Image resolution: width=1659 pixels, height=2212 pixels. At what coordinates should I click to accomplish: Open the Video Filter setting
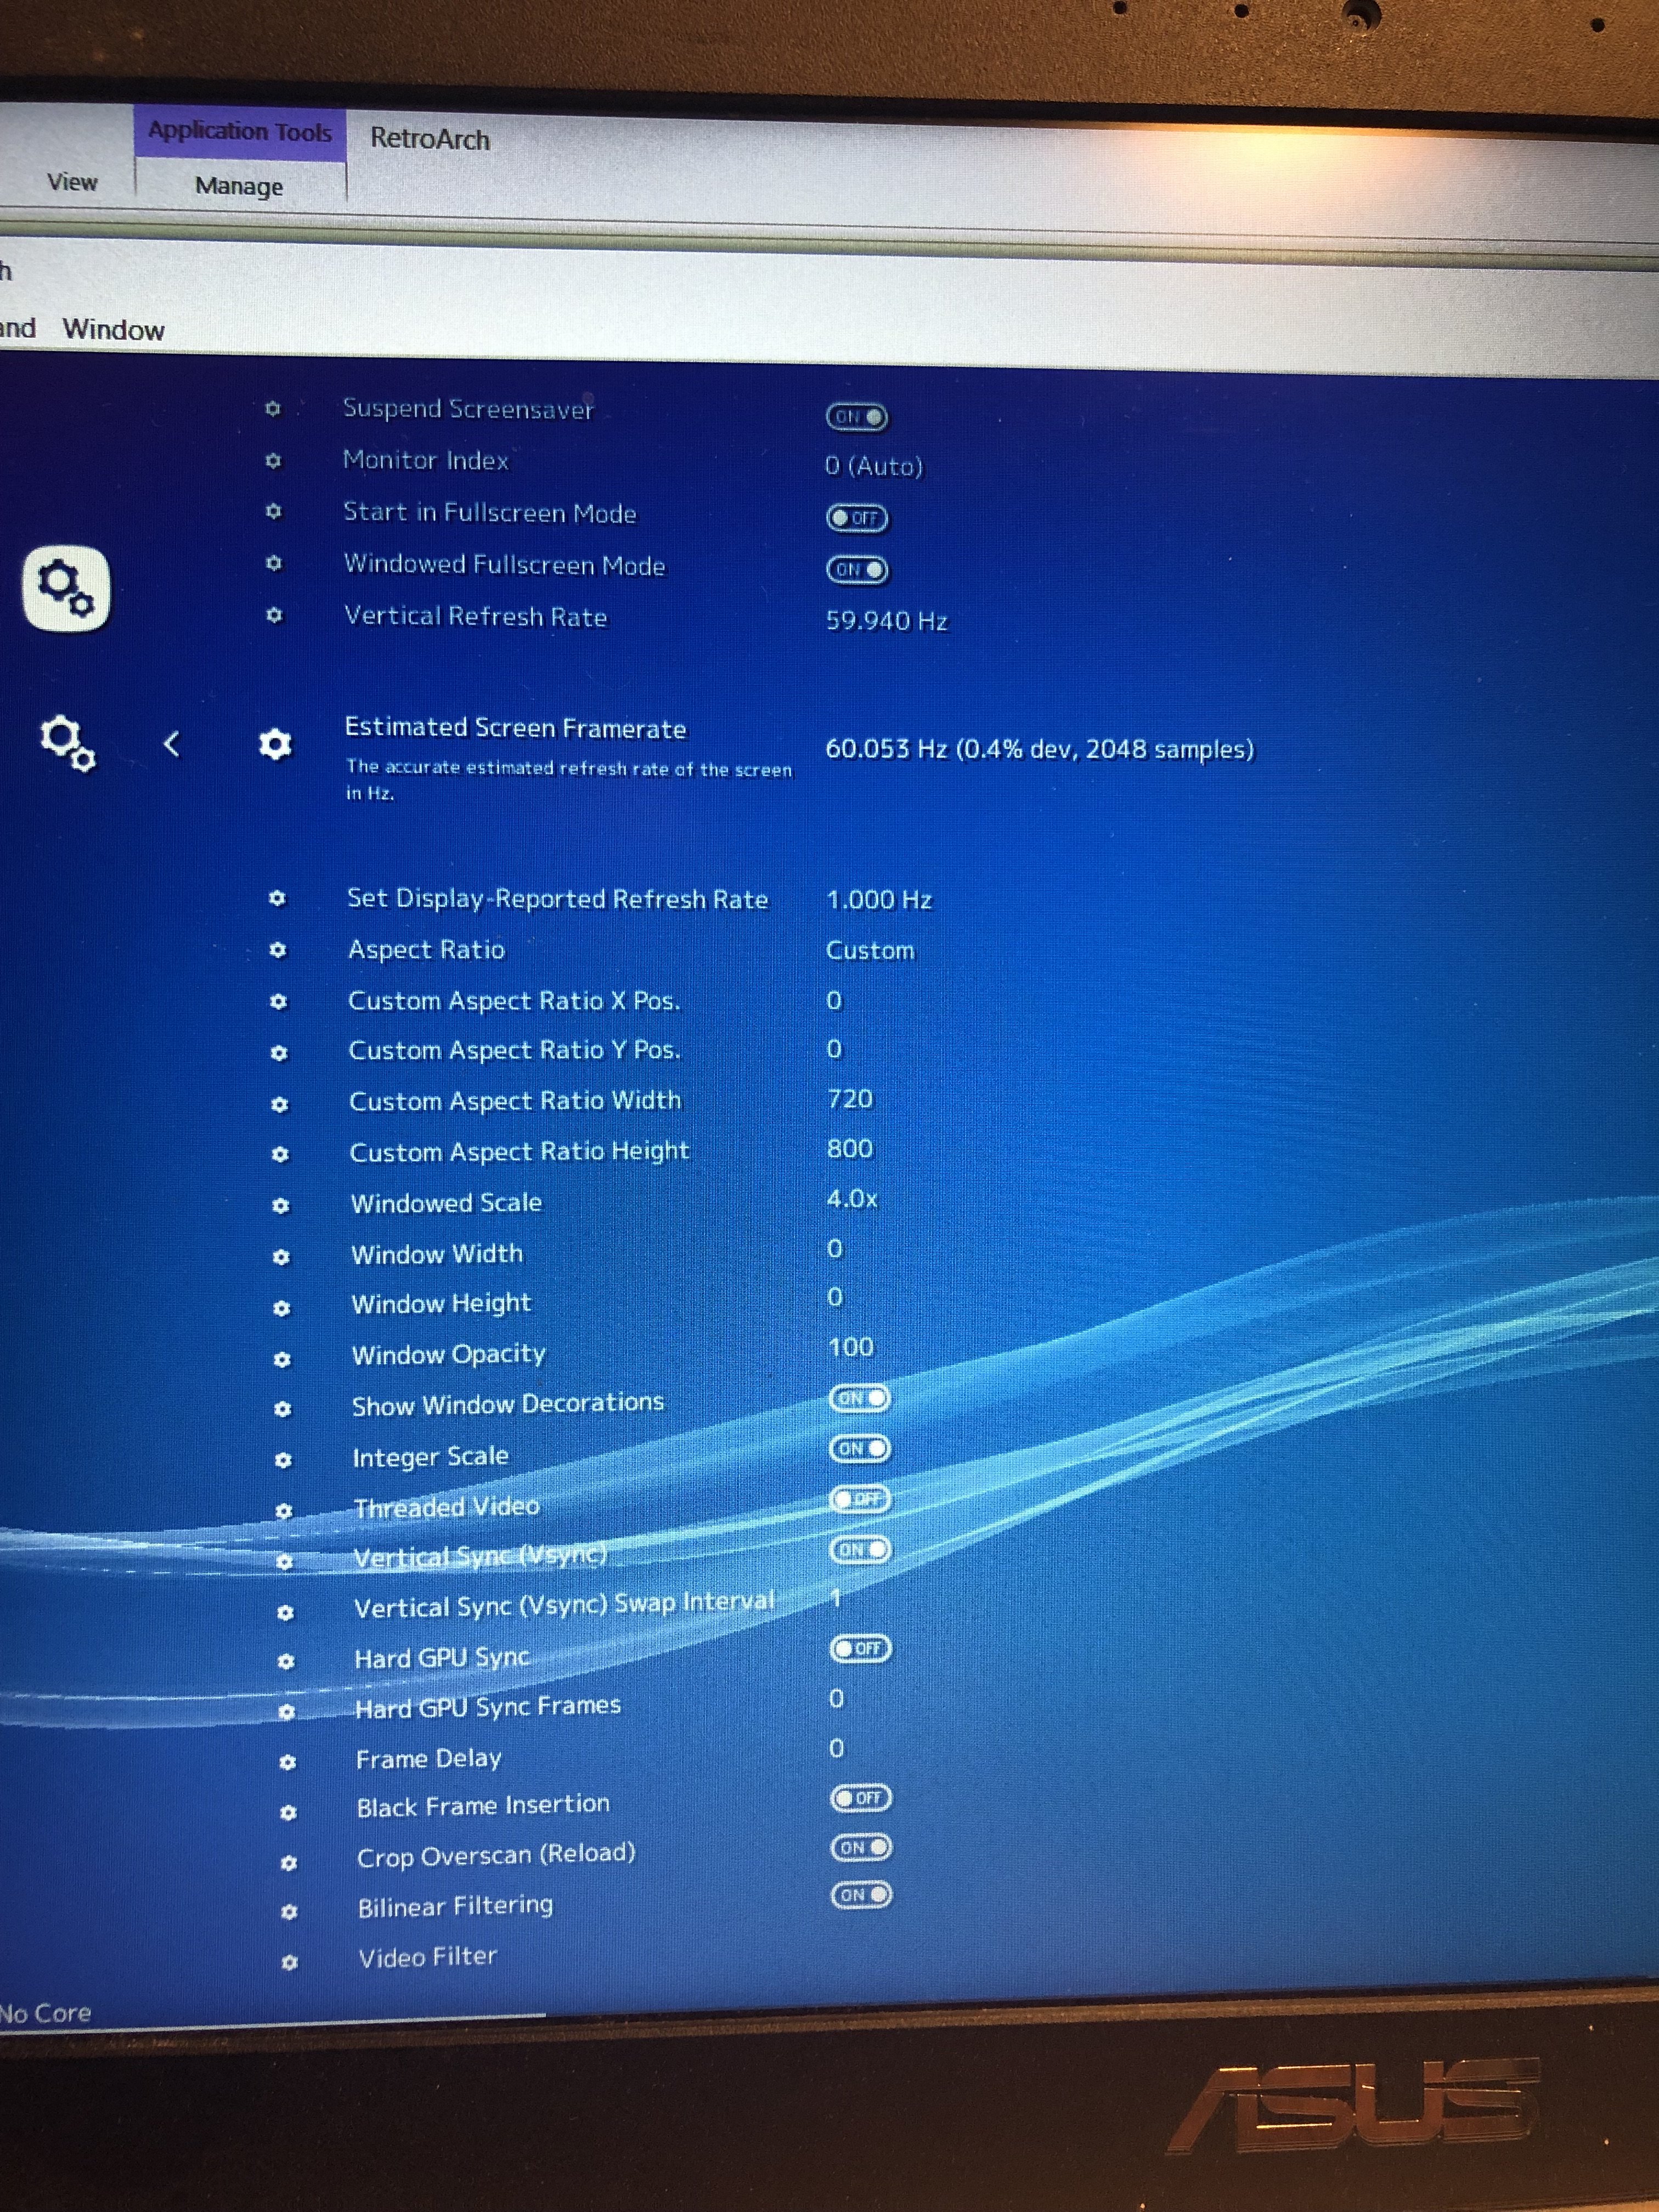(x=427, y=1957)
